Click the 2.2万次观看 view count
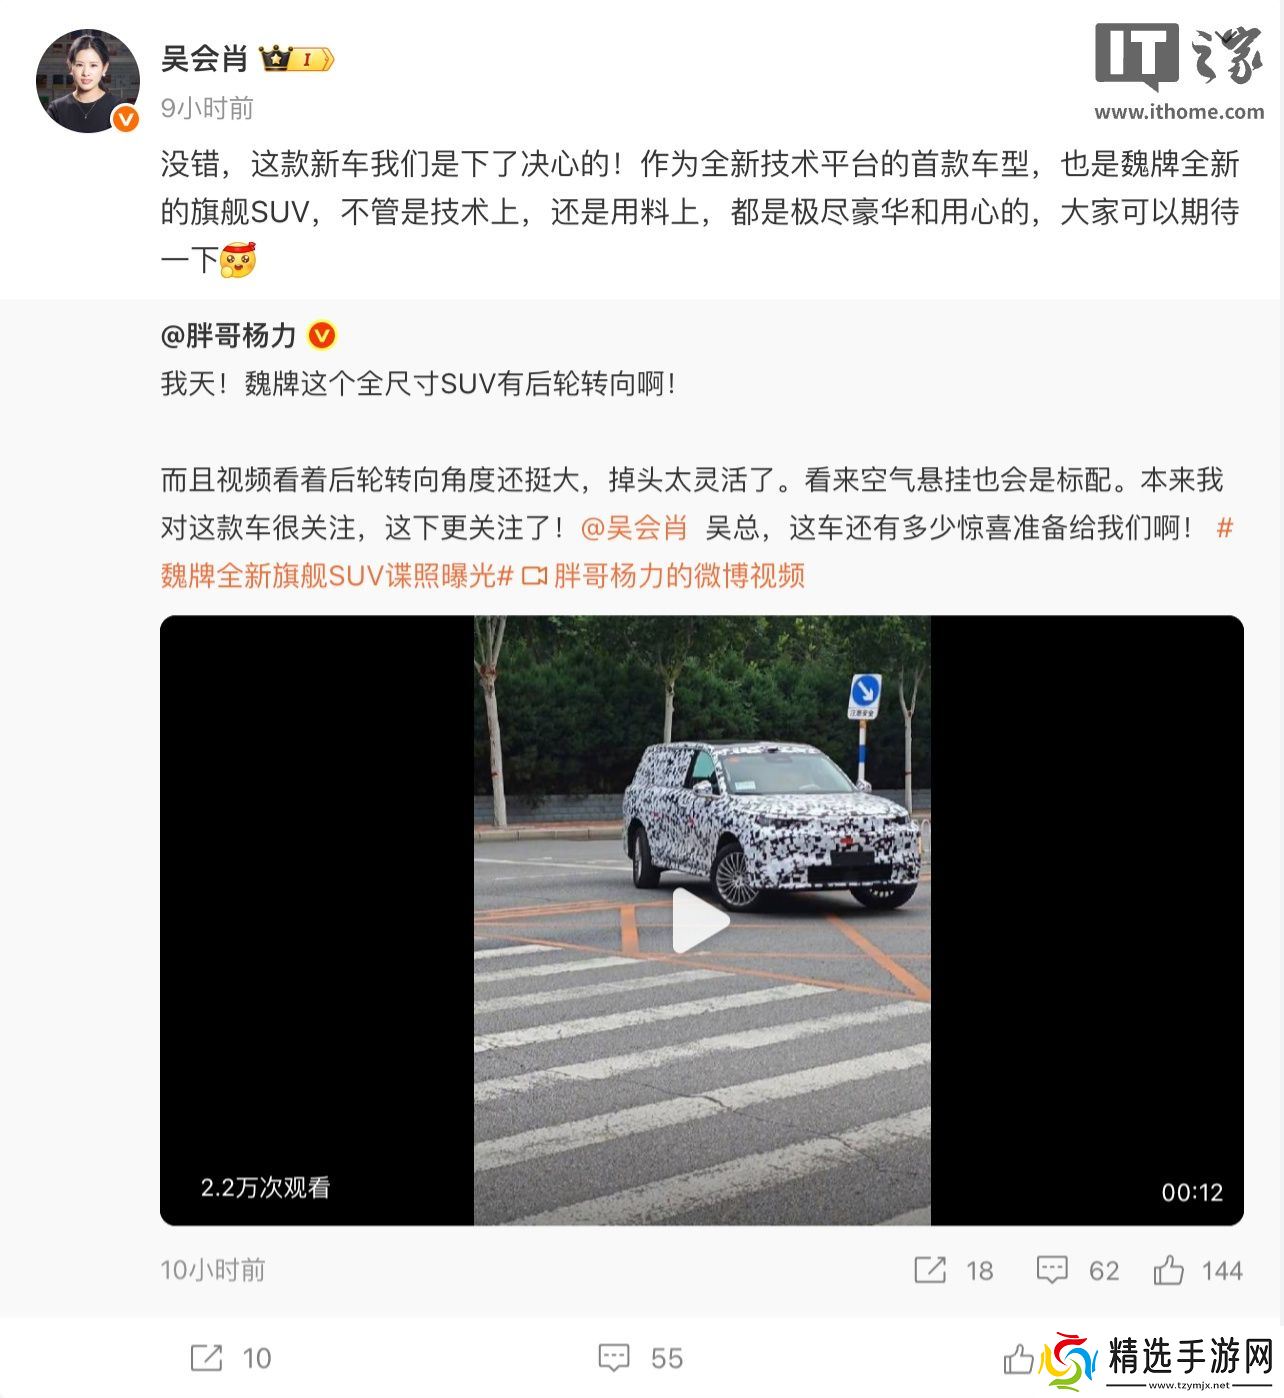The image size is (1284, 1398). tap(265, 1188)
